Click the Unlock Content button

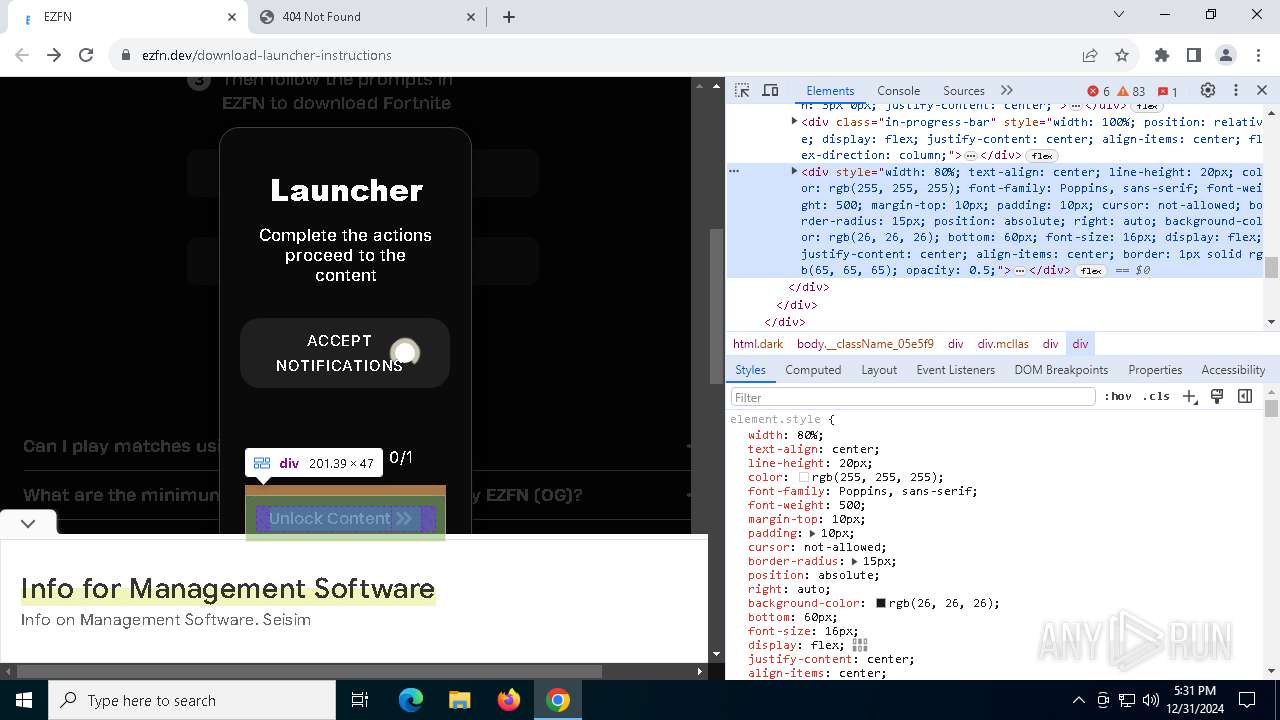(345, 518)
